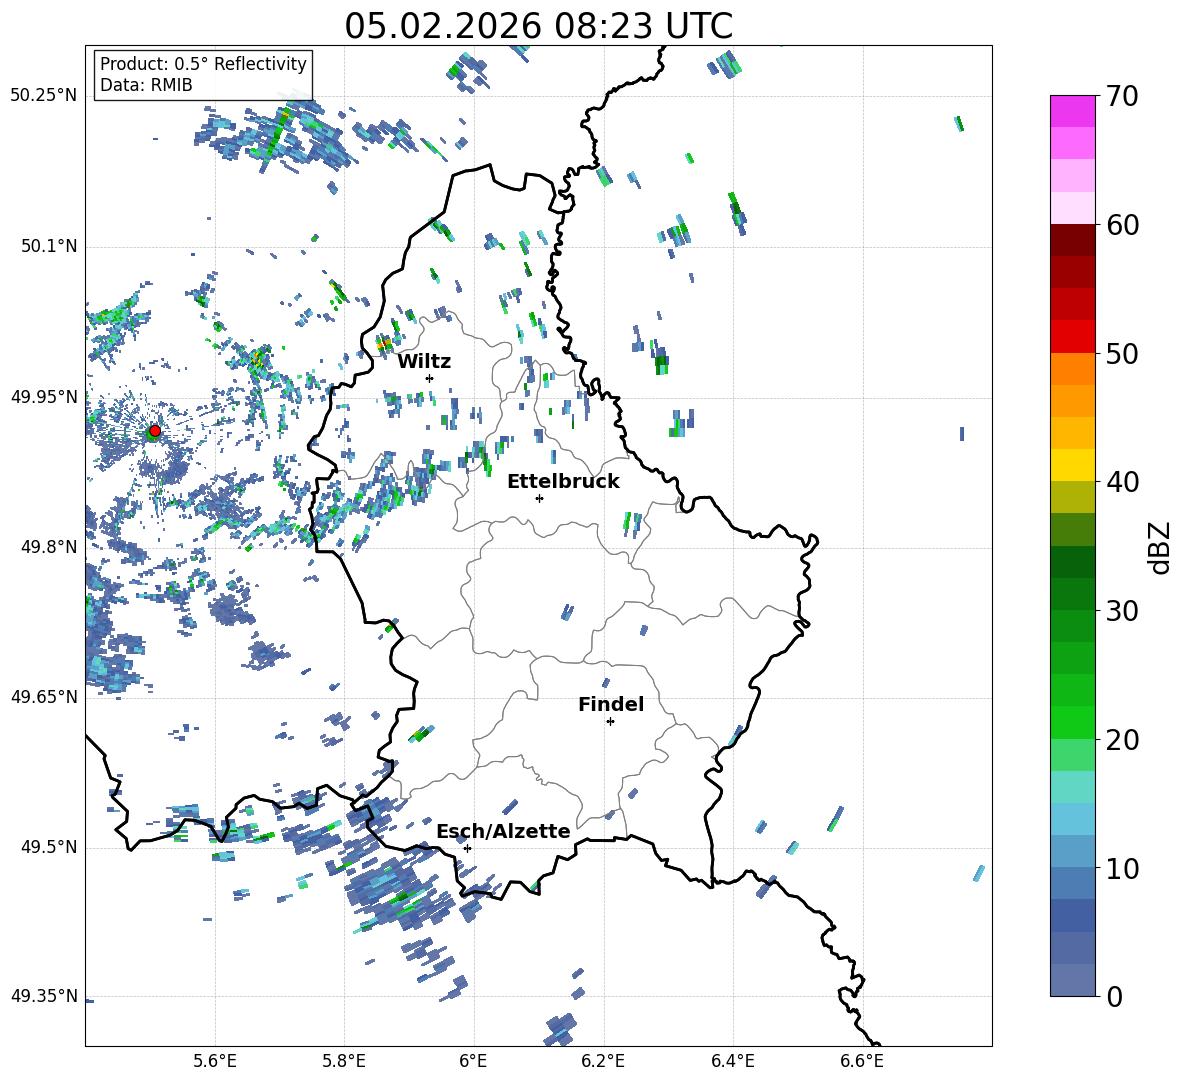Viewport: 1184px width, 1081px height.
Task: Click the 6.2°E longitude label
Action: 603,1061
